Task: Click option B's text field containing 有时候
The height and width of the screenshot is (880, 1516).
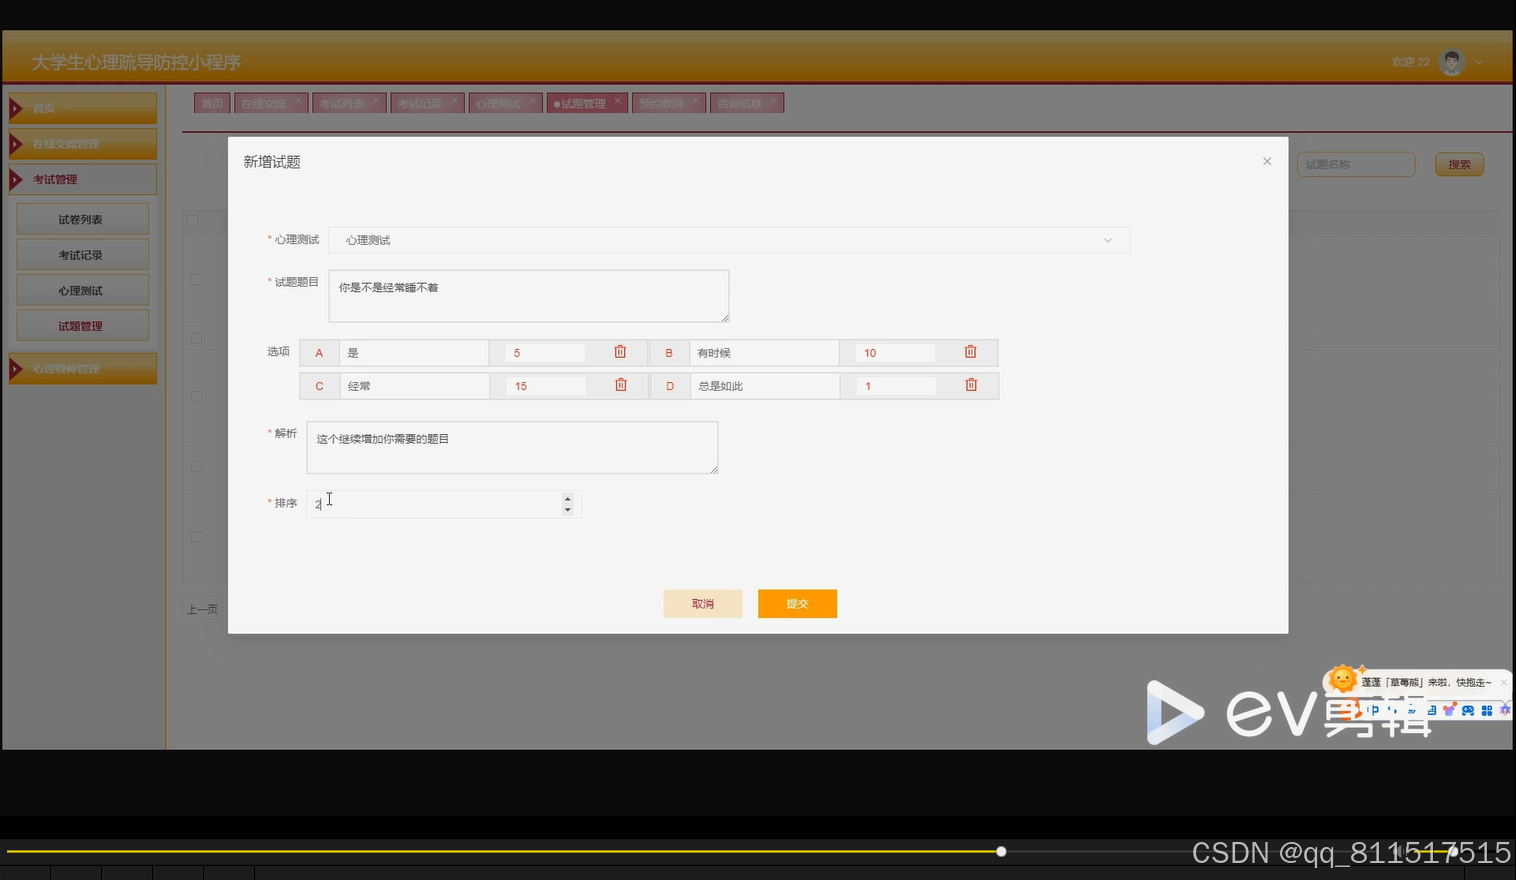Action: pyautogui.click(x=764, y=353)
